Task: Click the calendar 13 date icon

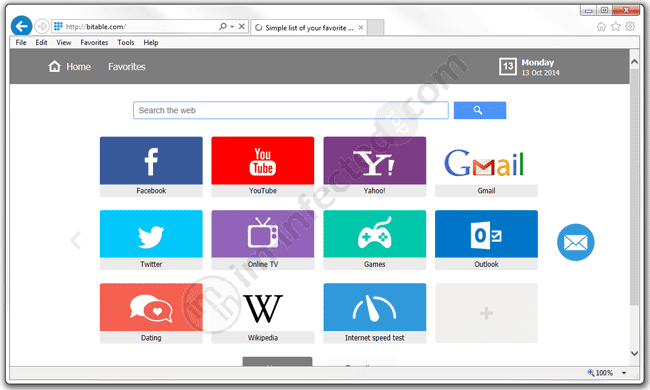Action: pos(508,66)
